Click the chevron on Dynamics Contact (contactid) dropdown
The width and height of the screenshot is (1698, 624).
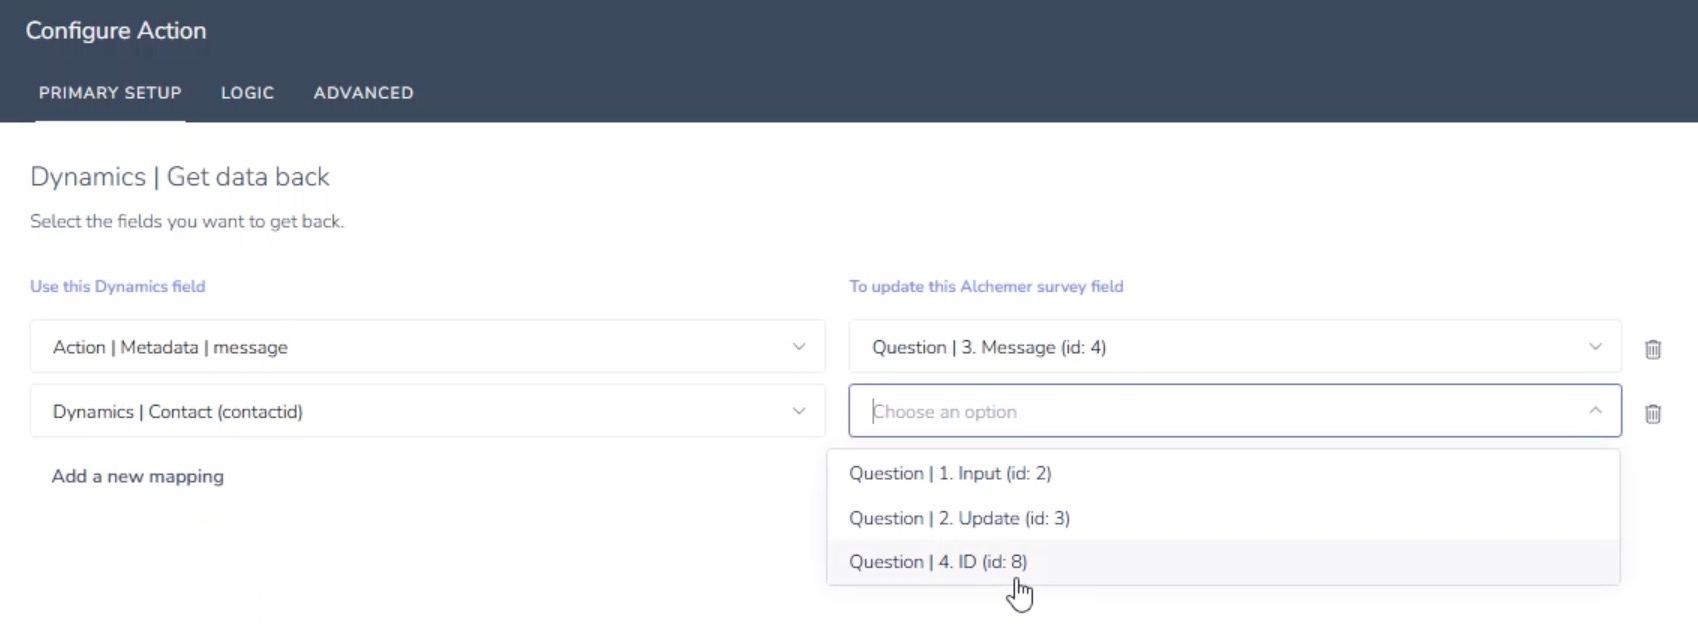coord(798,411)
